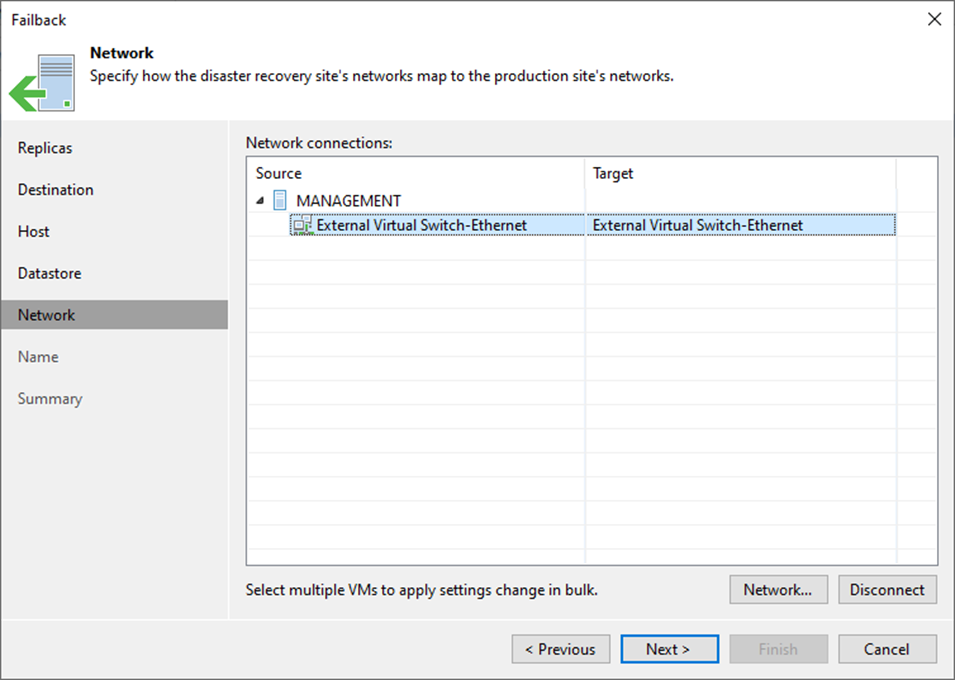Image resolution: width=955 pixels, height=680 pixels.
Task: Select the Network step in the sidebar
Action: [x=46, y=315]
